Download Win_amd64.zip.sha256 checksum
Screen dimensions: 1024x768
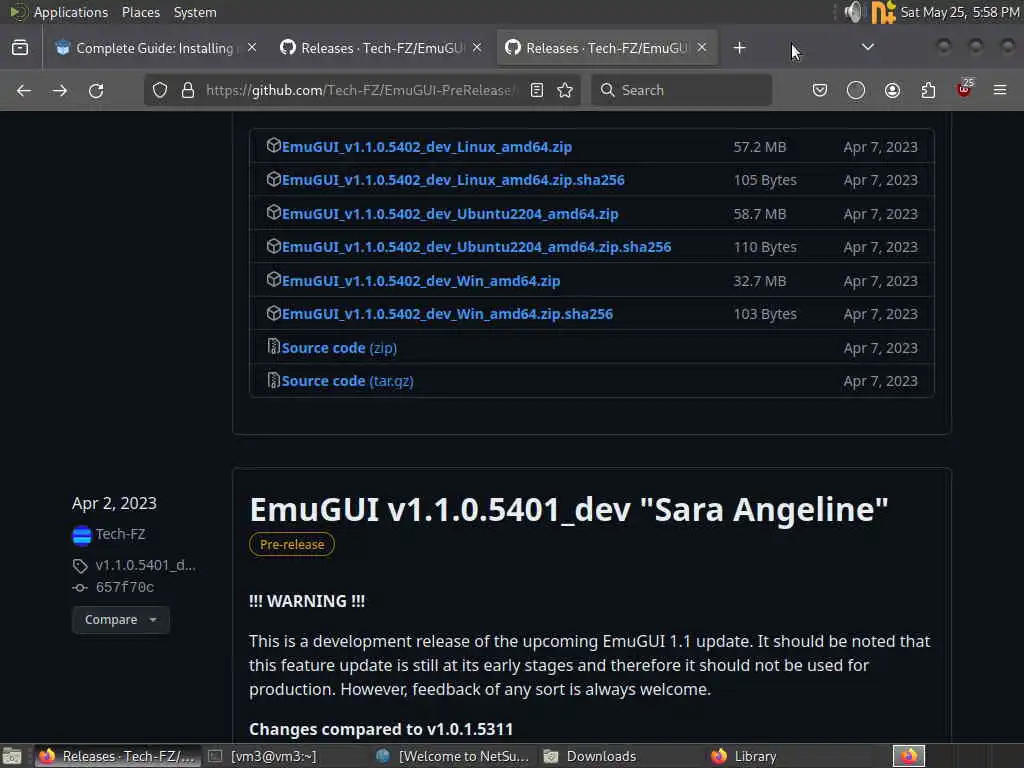[447, 314]
